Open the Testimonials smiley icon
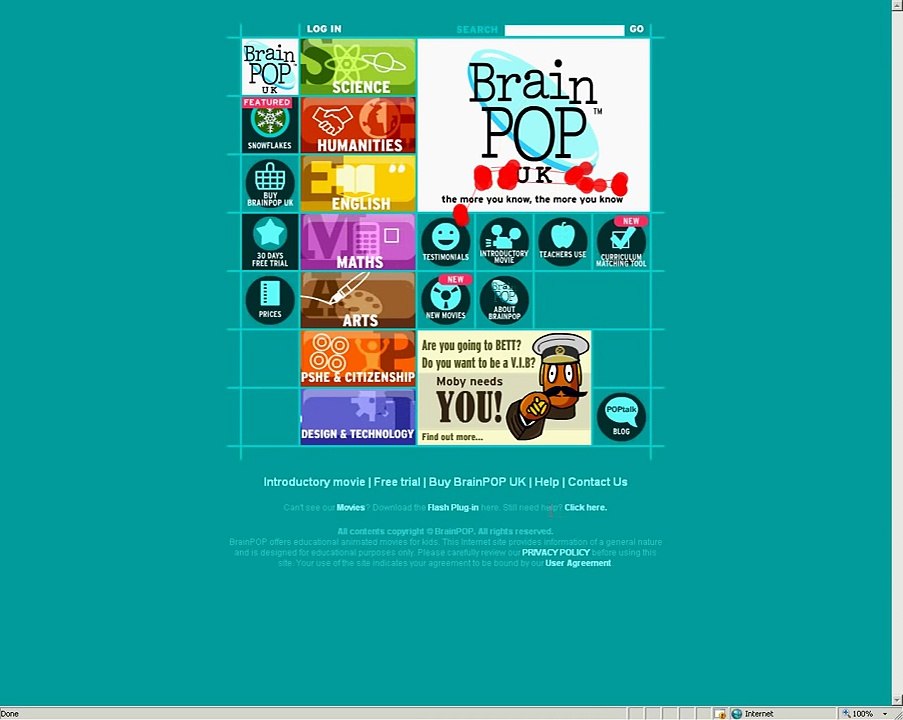 [x=446, y=242]
